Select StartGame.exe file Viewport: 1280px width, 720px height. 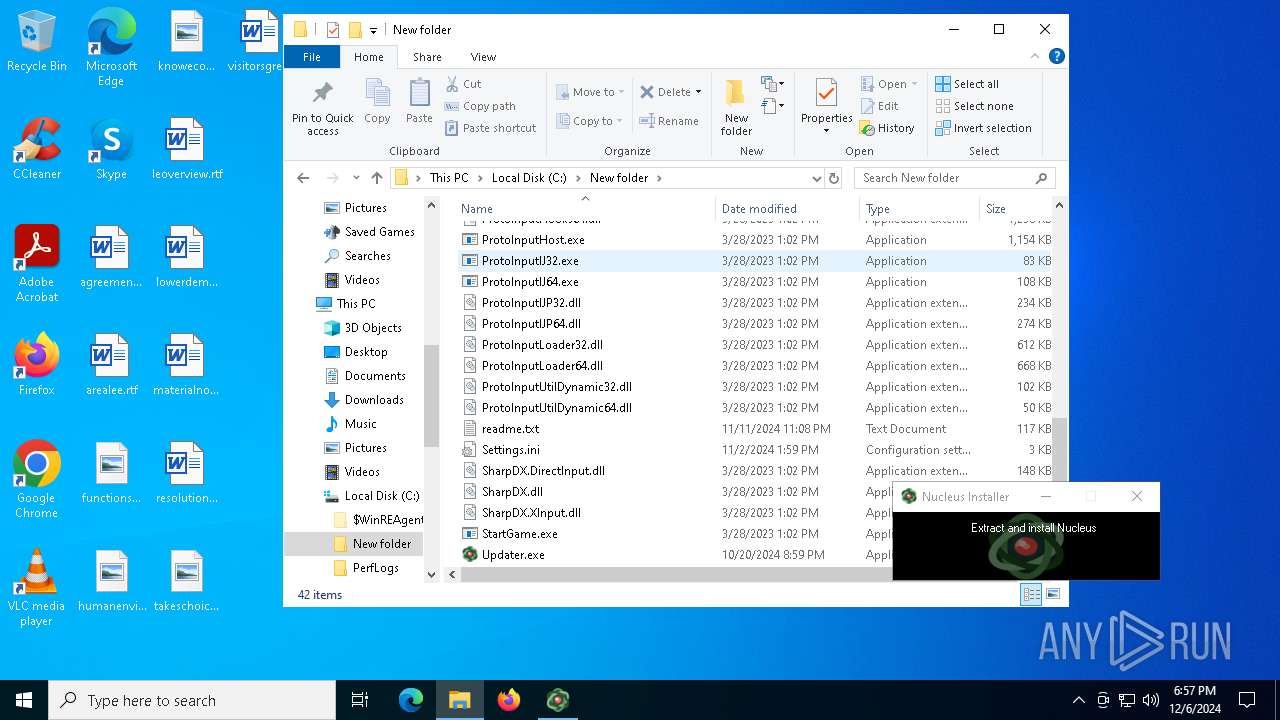[x=519, y=534]
